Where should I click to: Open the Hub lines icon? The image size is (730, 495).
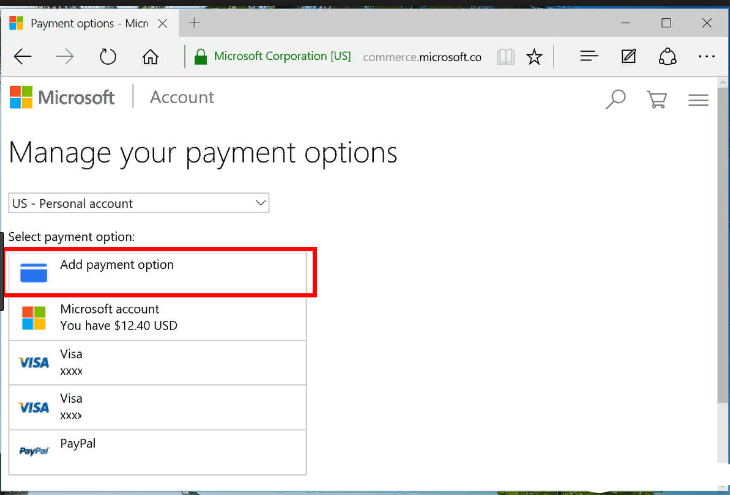pos(589,57)
